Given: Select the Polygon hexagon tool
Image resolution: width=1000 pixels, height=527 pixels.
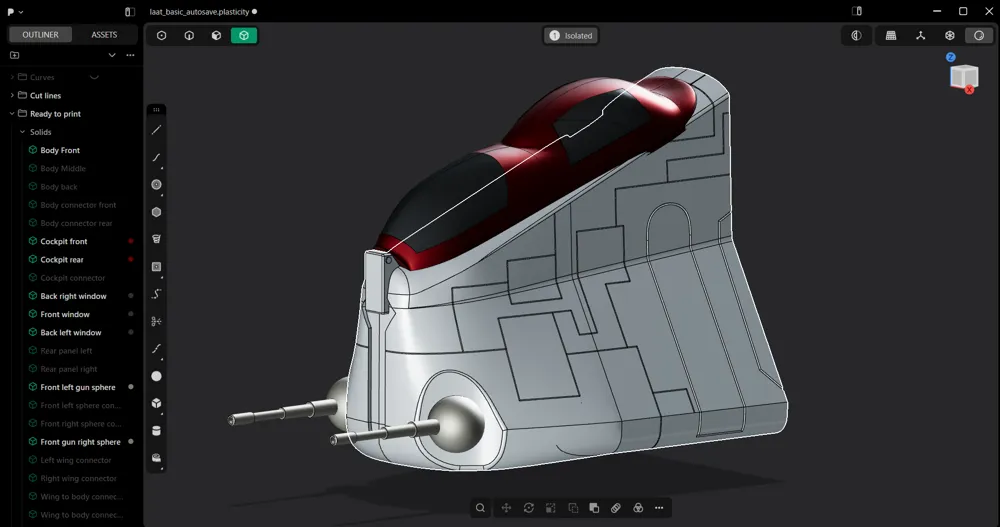Looking at the screenshot, I should (x=156, y=212).
